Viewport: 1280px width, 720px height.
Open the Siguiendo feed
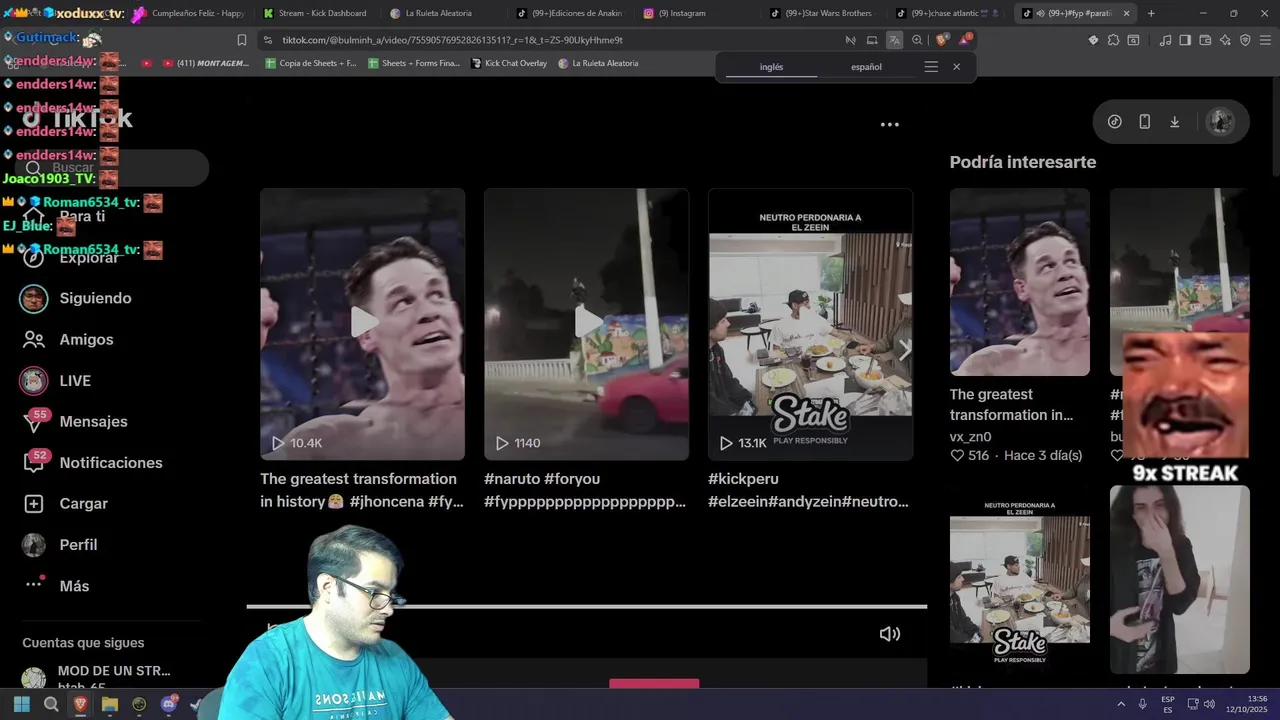[x=77, y=298]
